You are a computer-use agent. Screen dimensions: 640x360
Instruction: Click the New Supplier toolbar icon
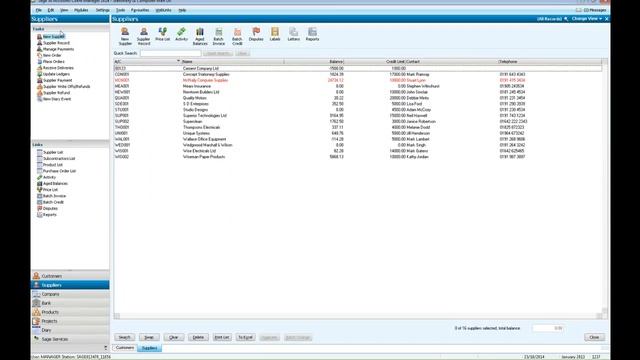point(125,36)
